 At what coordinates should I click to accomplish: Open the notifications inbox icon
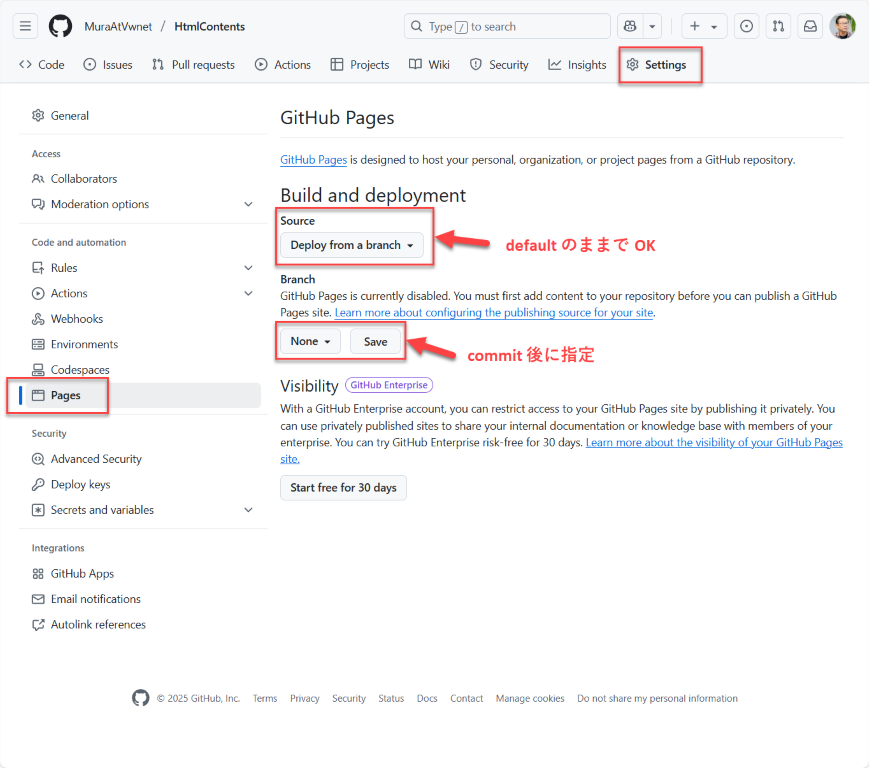pos(810,26)
